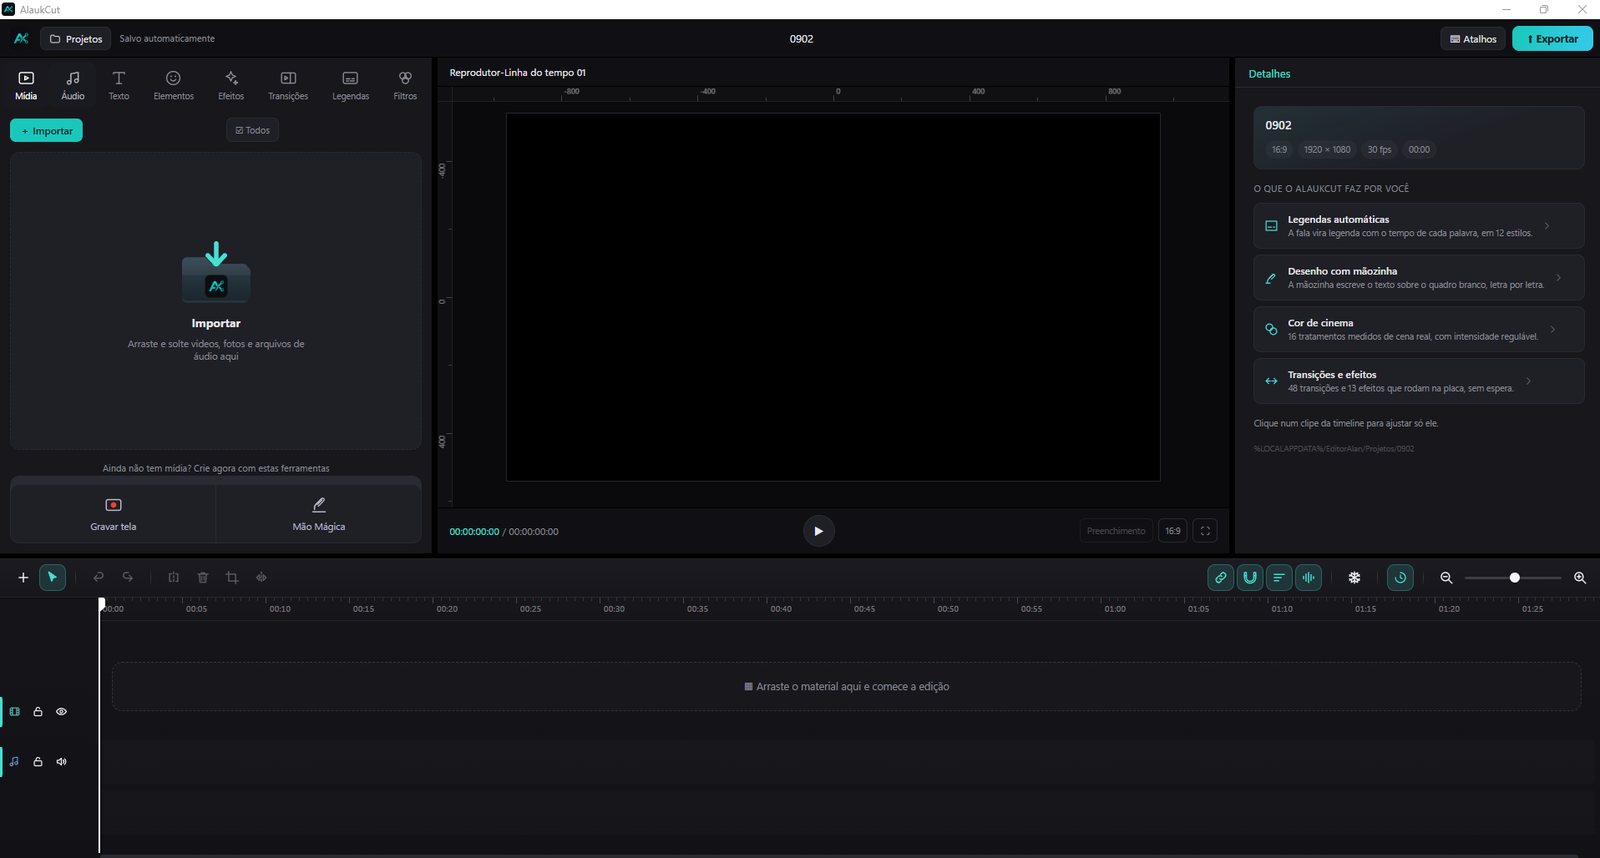
Task: Open the Projetos menu
Action: click(76, 39)
